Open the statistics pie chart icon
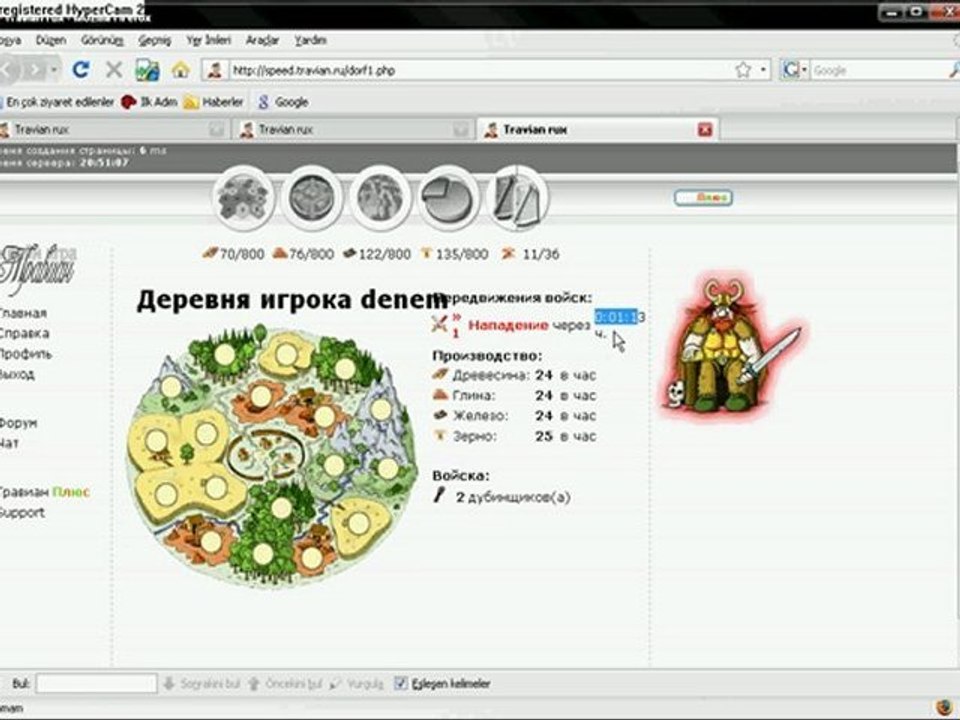Viewport: 960px width, 720px height. click(449, 198)
